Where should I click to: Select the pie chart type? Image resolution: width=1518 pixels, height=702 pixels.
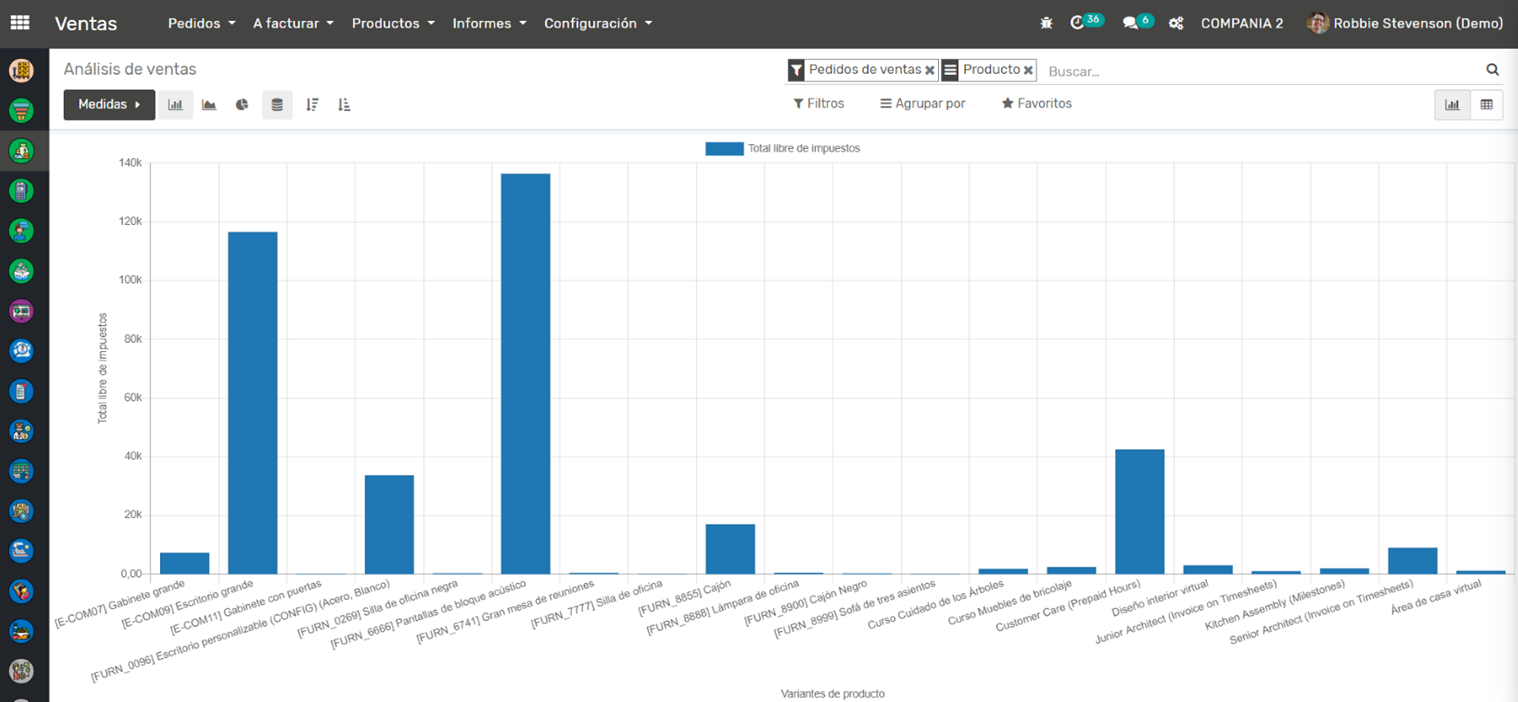tap(242, 105)
